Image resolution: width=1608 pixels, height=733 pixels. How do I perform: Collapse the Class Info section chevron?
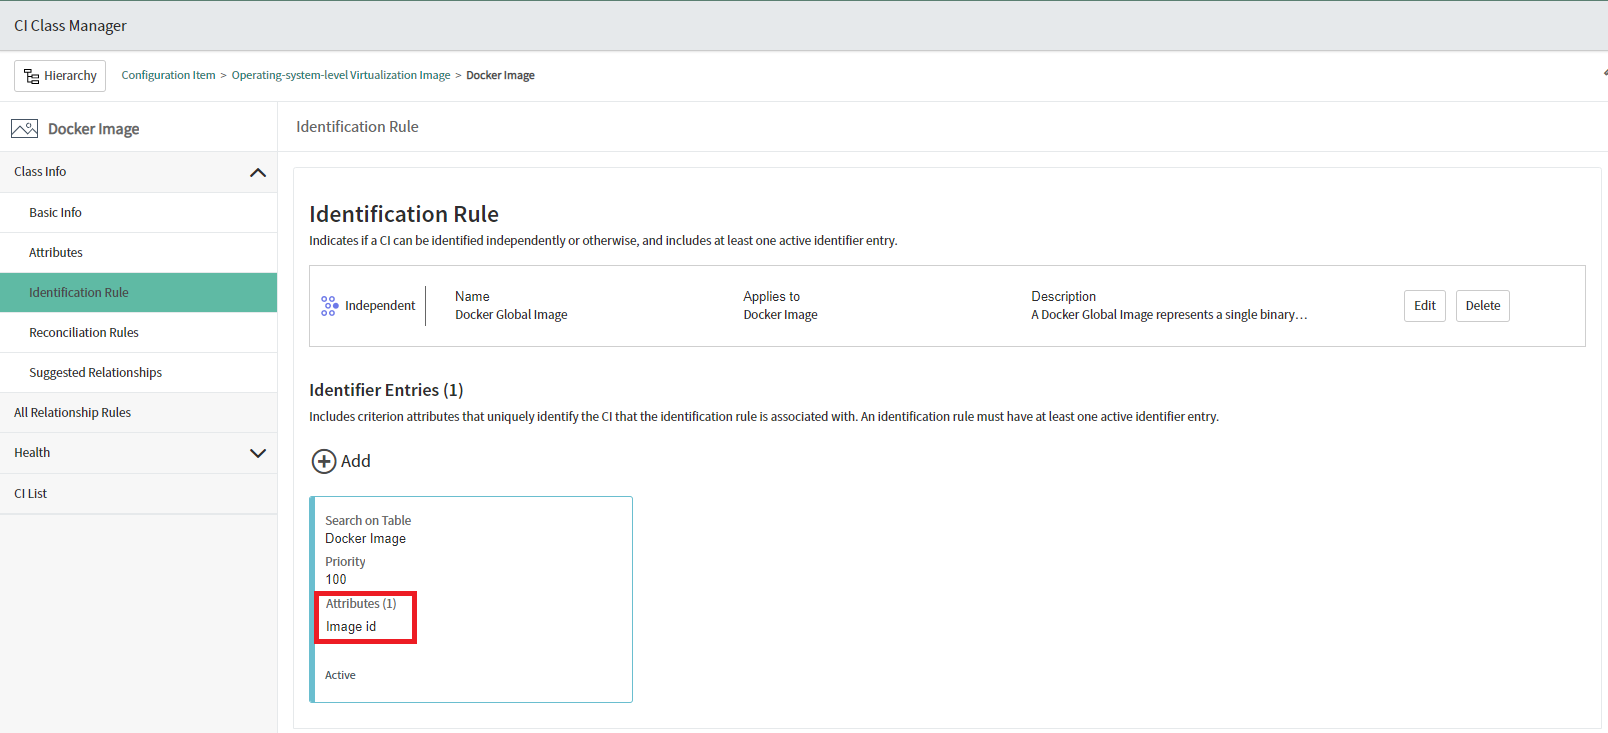(x=257, y=172)
